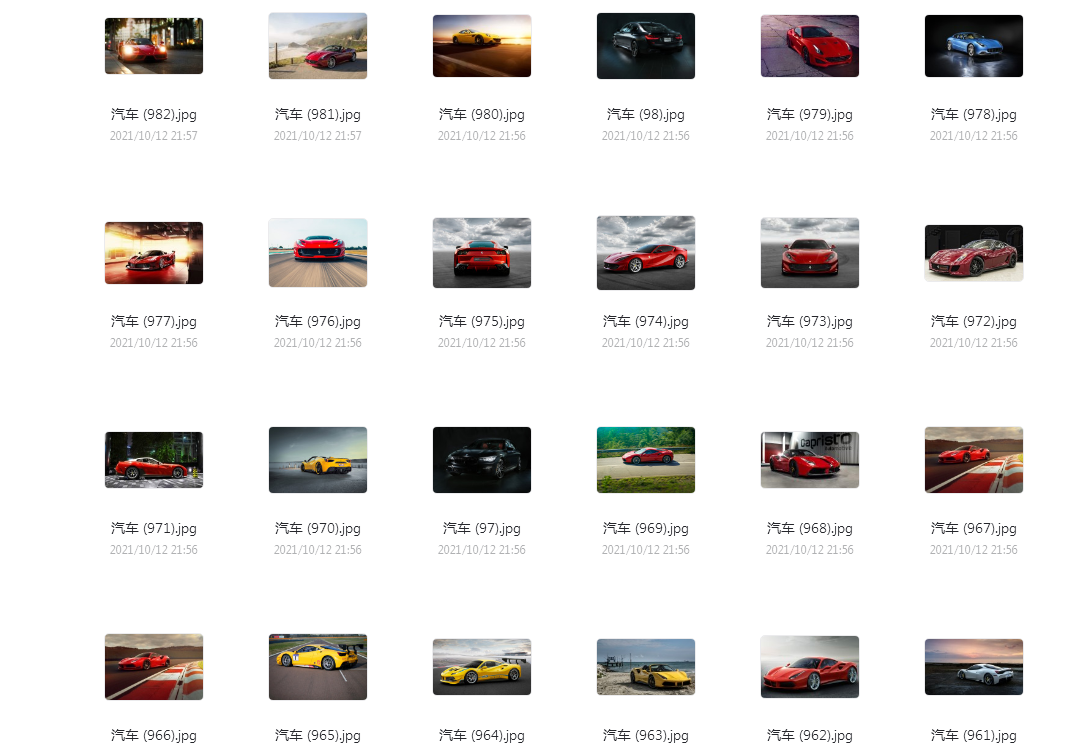Screen dimensions: 1068x750
Task: Click the 21:57 date below 汽车 (981).jpg
Action: pyautogui.click(x=318, y=136)
